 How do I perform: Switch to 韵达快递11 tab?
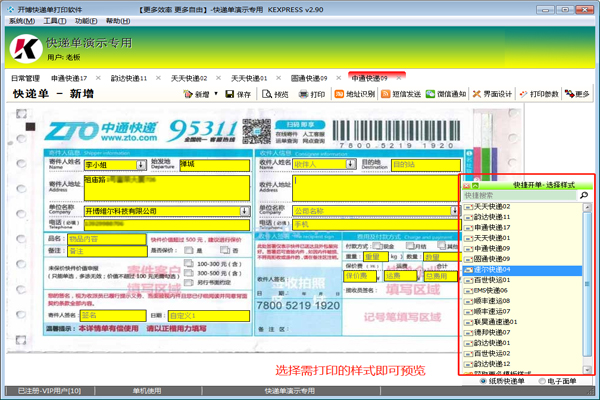(x=129, y=78)
